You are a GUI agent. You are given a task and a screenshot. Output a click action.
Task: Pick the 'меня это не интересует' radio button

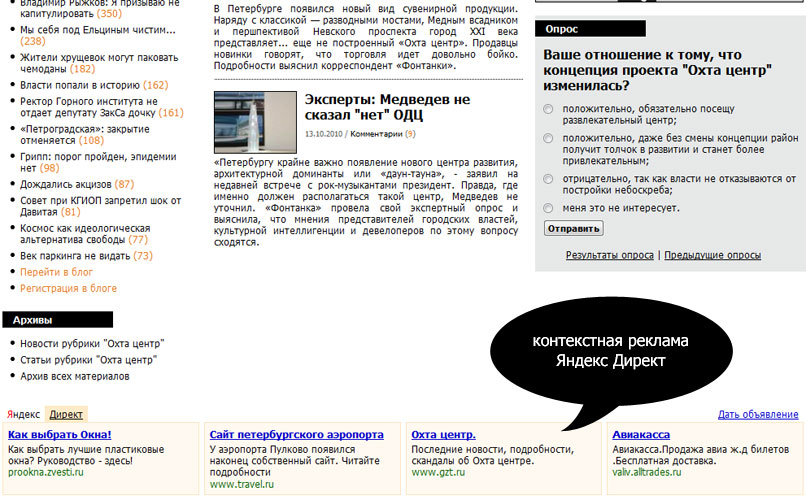pyautogui.click(x=548, y=208)
